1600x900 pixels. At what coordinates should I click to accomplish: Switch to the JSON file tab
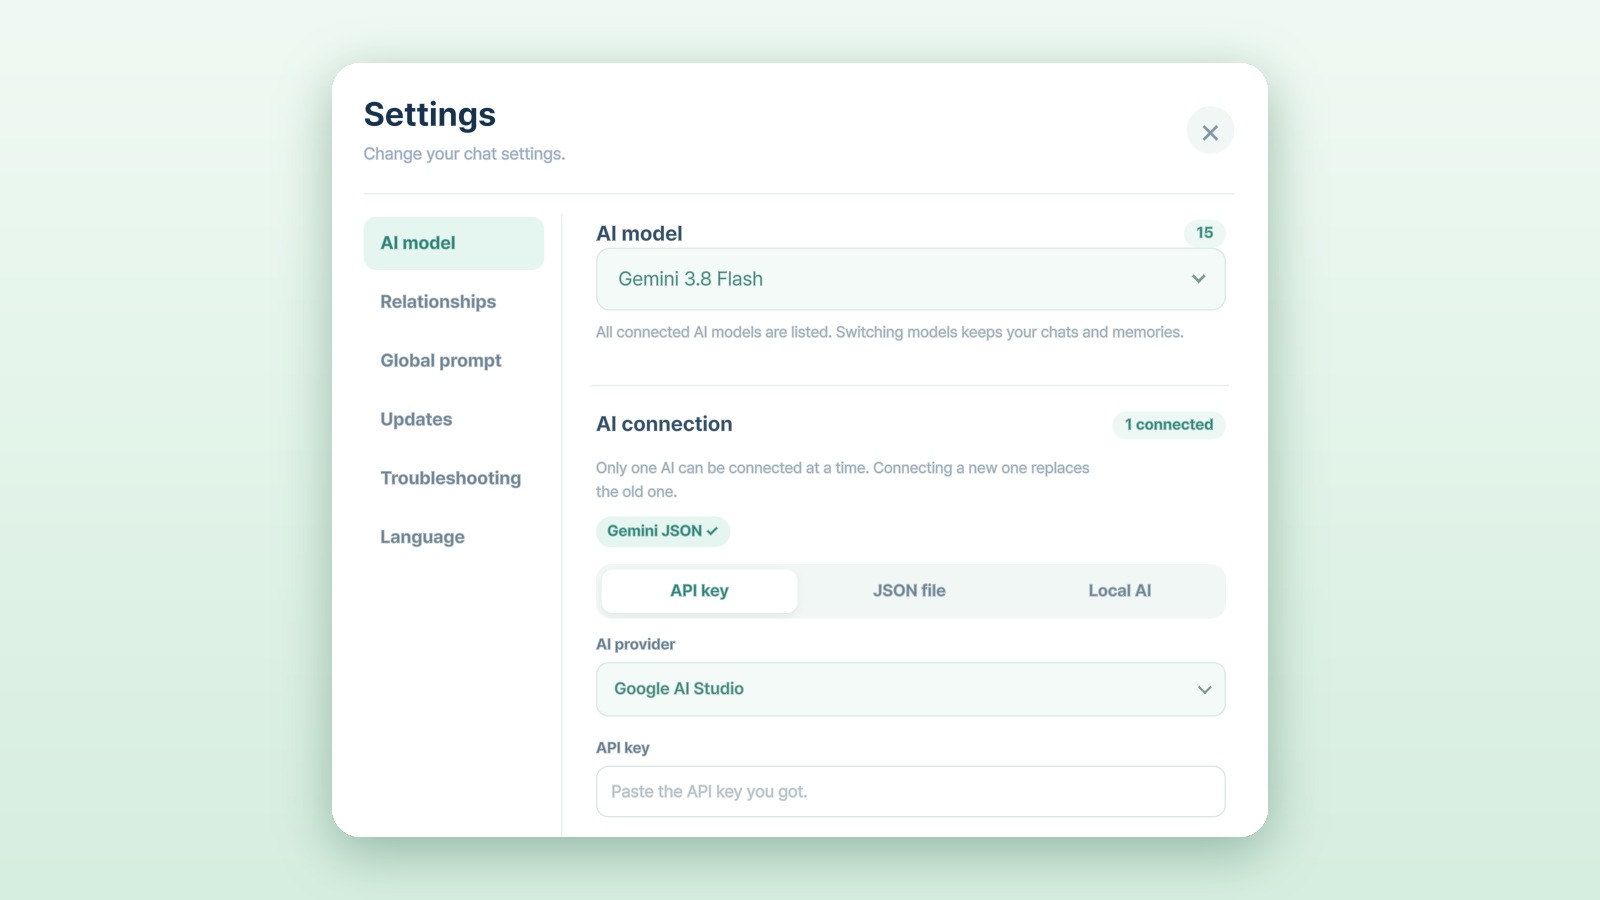(909, 591)
